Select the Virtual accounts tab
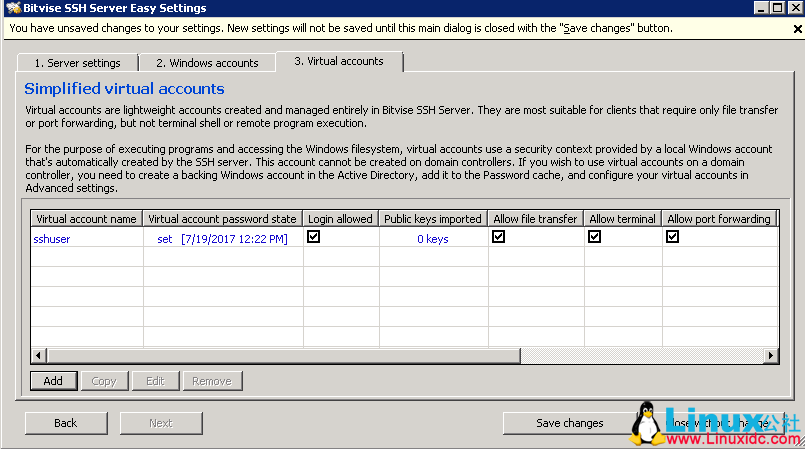Screen dimensions: 805x449 click(339, 61)
